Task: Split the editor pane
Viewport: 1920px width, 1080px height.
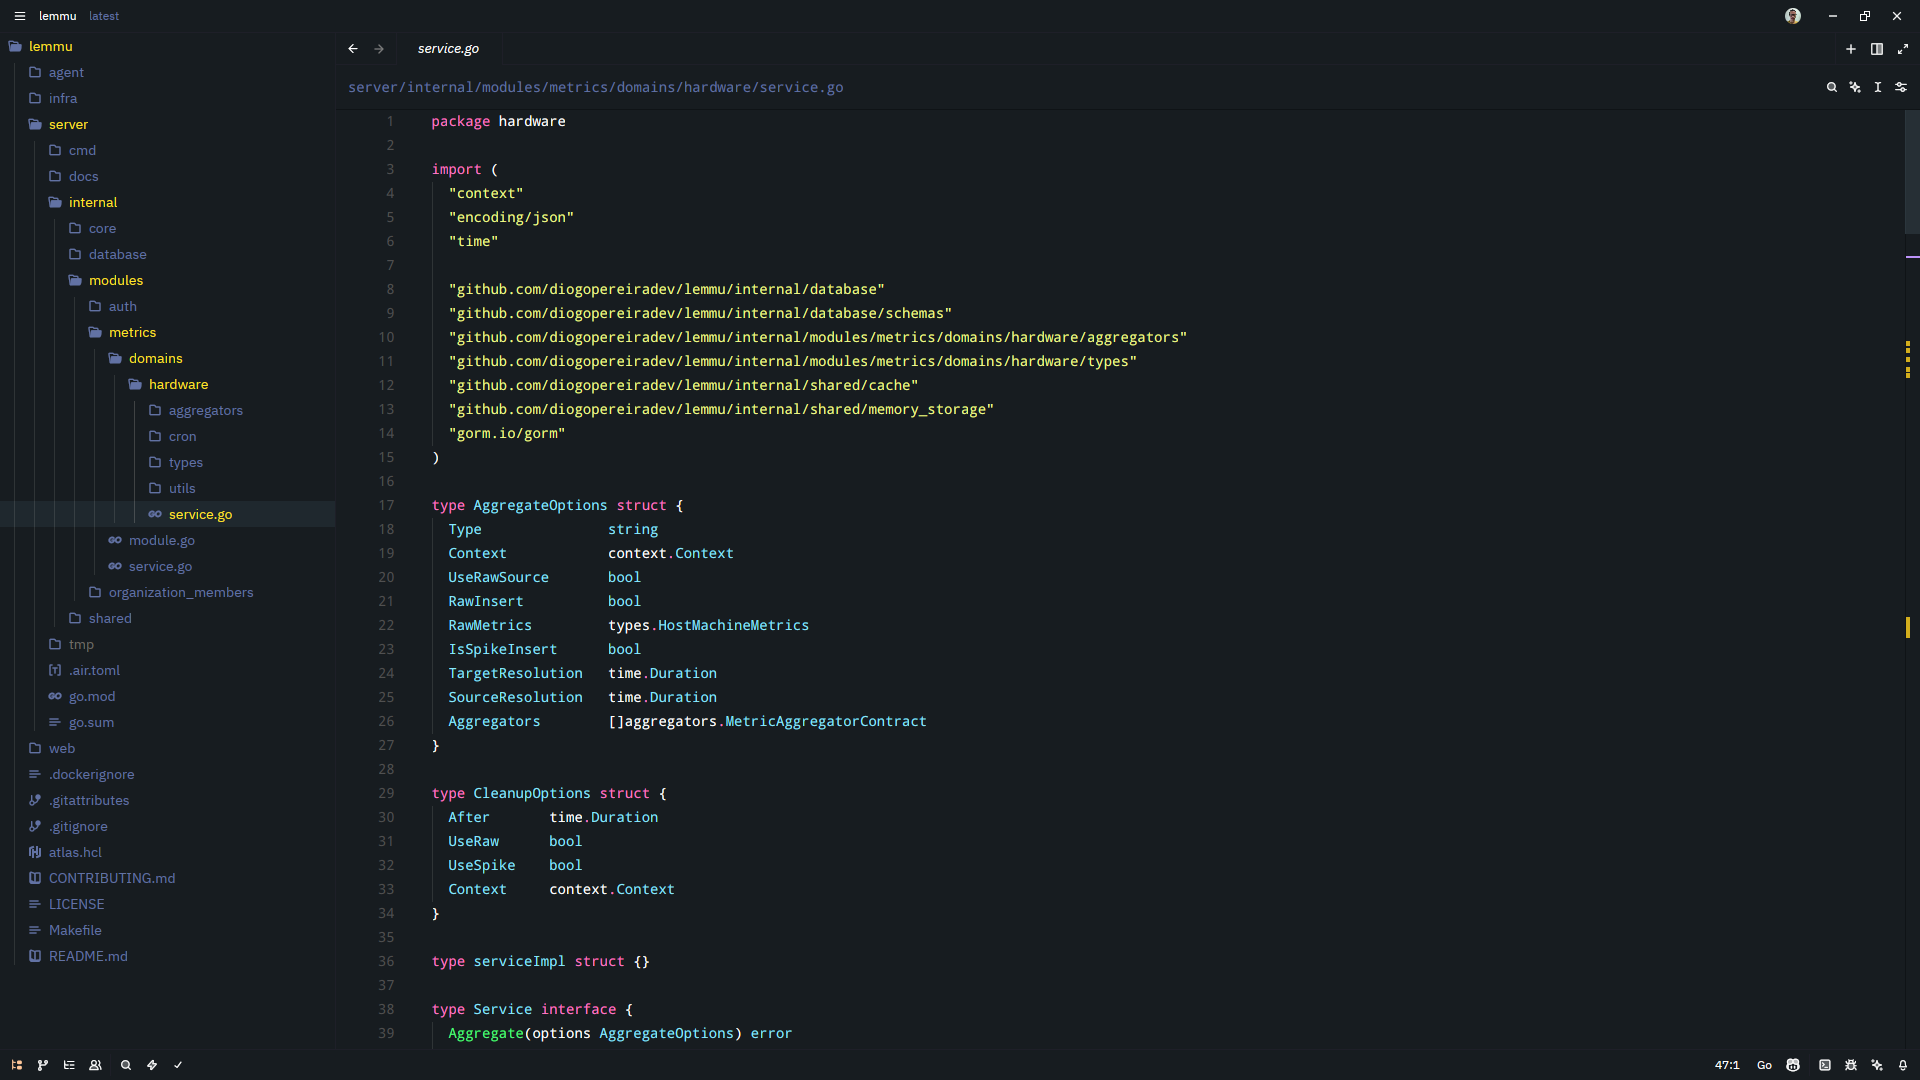Action: (x=1877, y=48)
